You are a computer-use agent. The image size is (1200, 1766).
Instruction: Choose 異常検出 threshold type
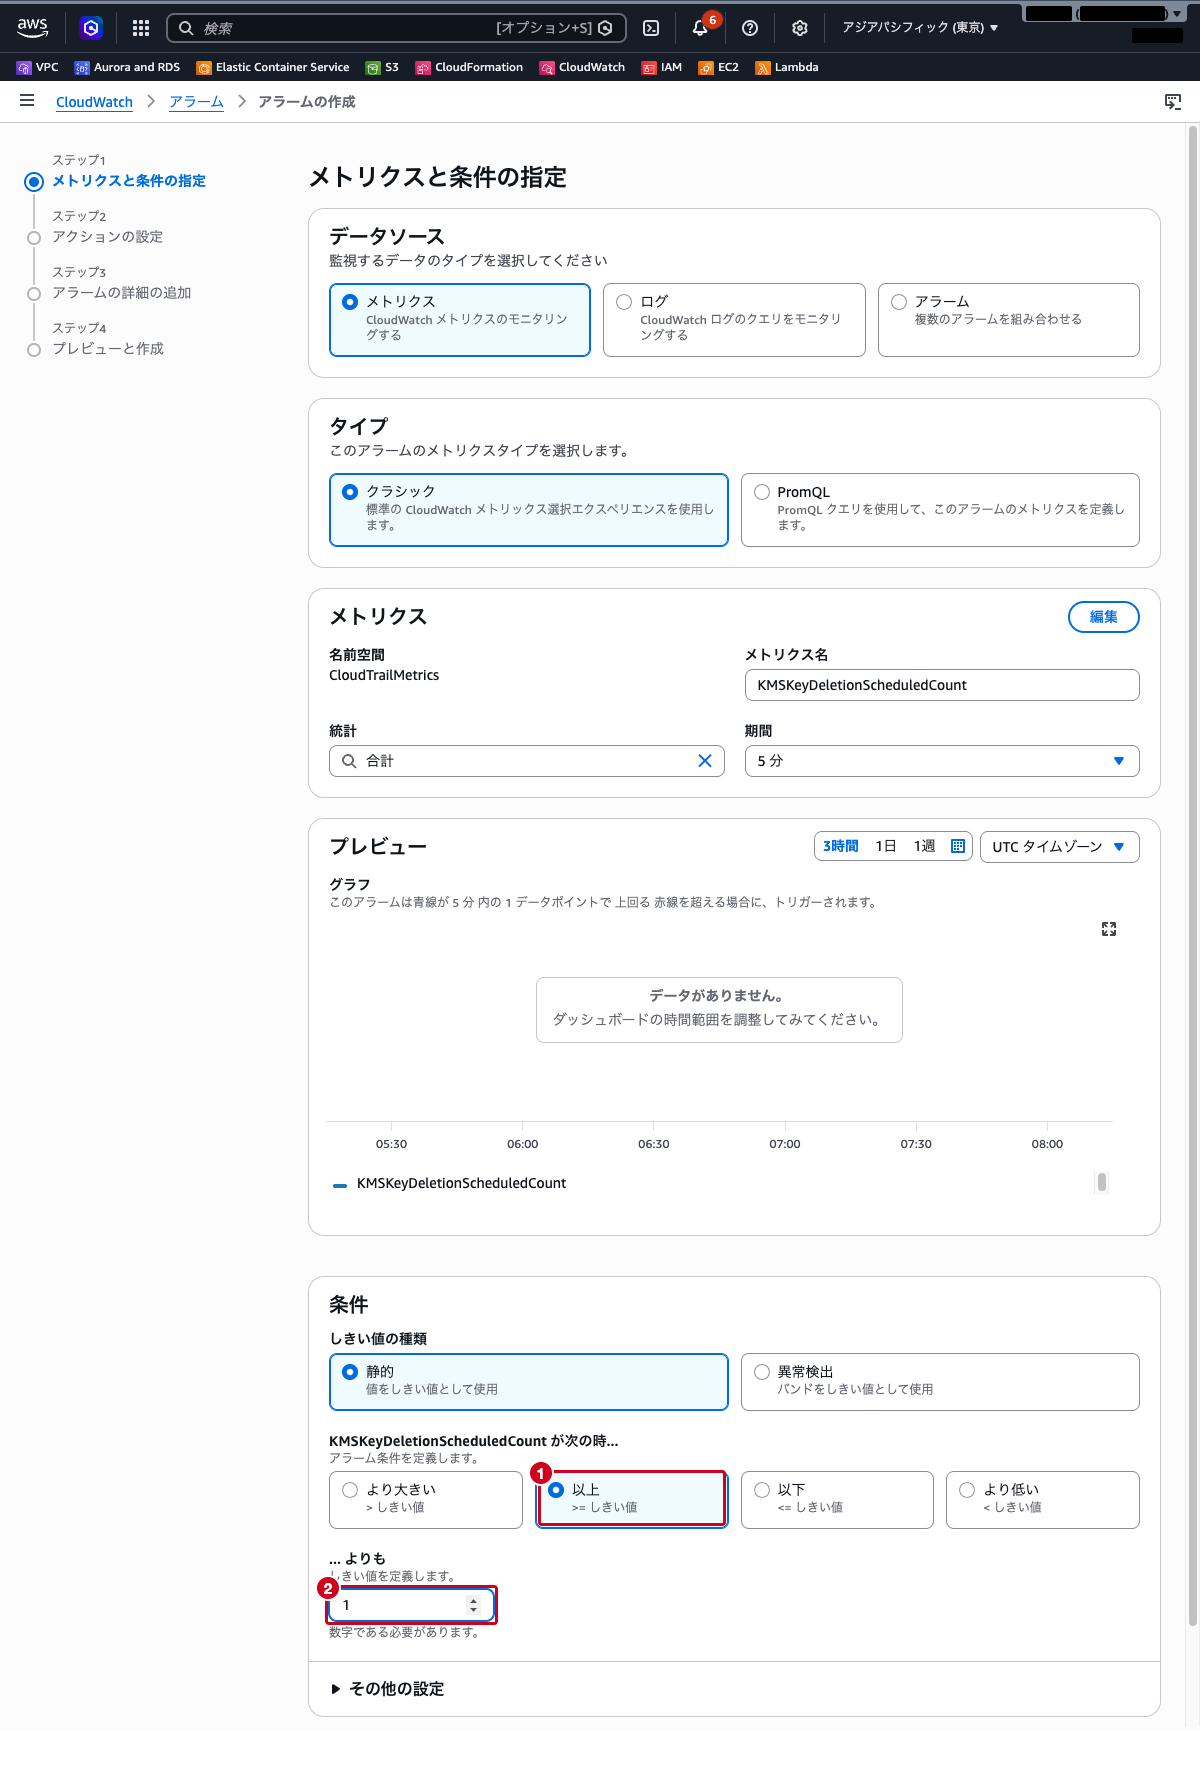(940, 1382)
